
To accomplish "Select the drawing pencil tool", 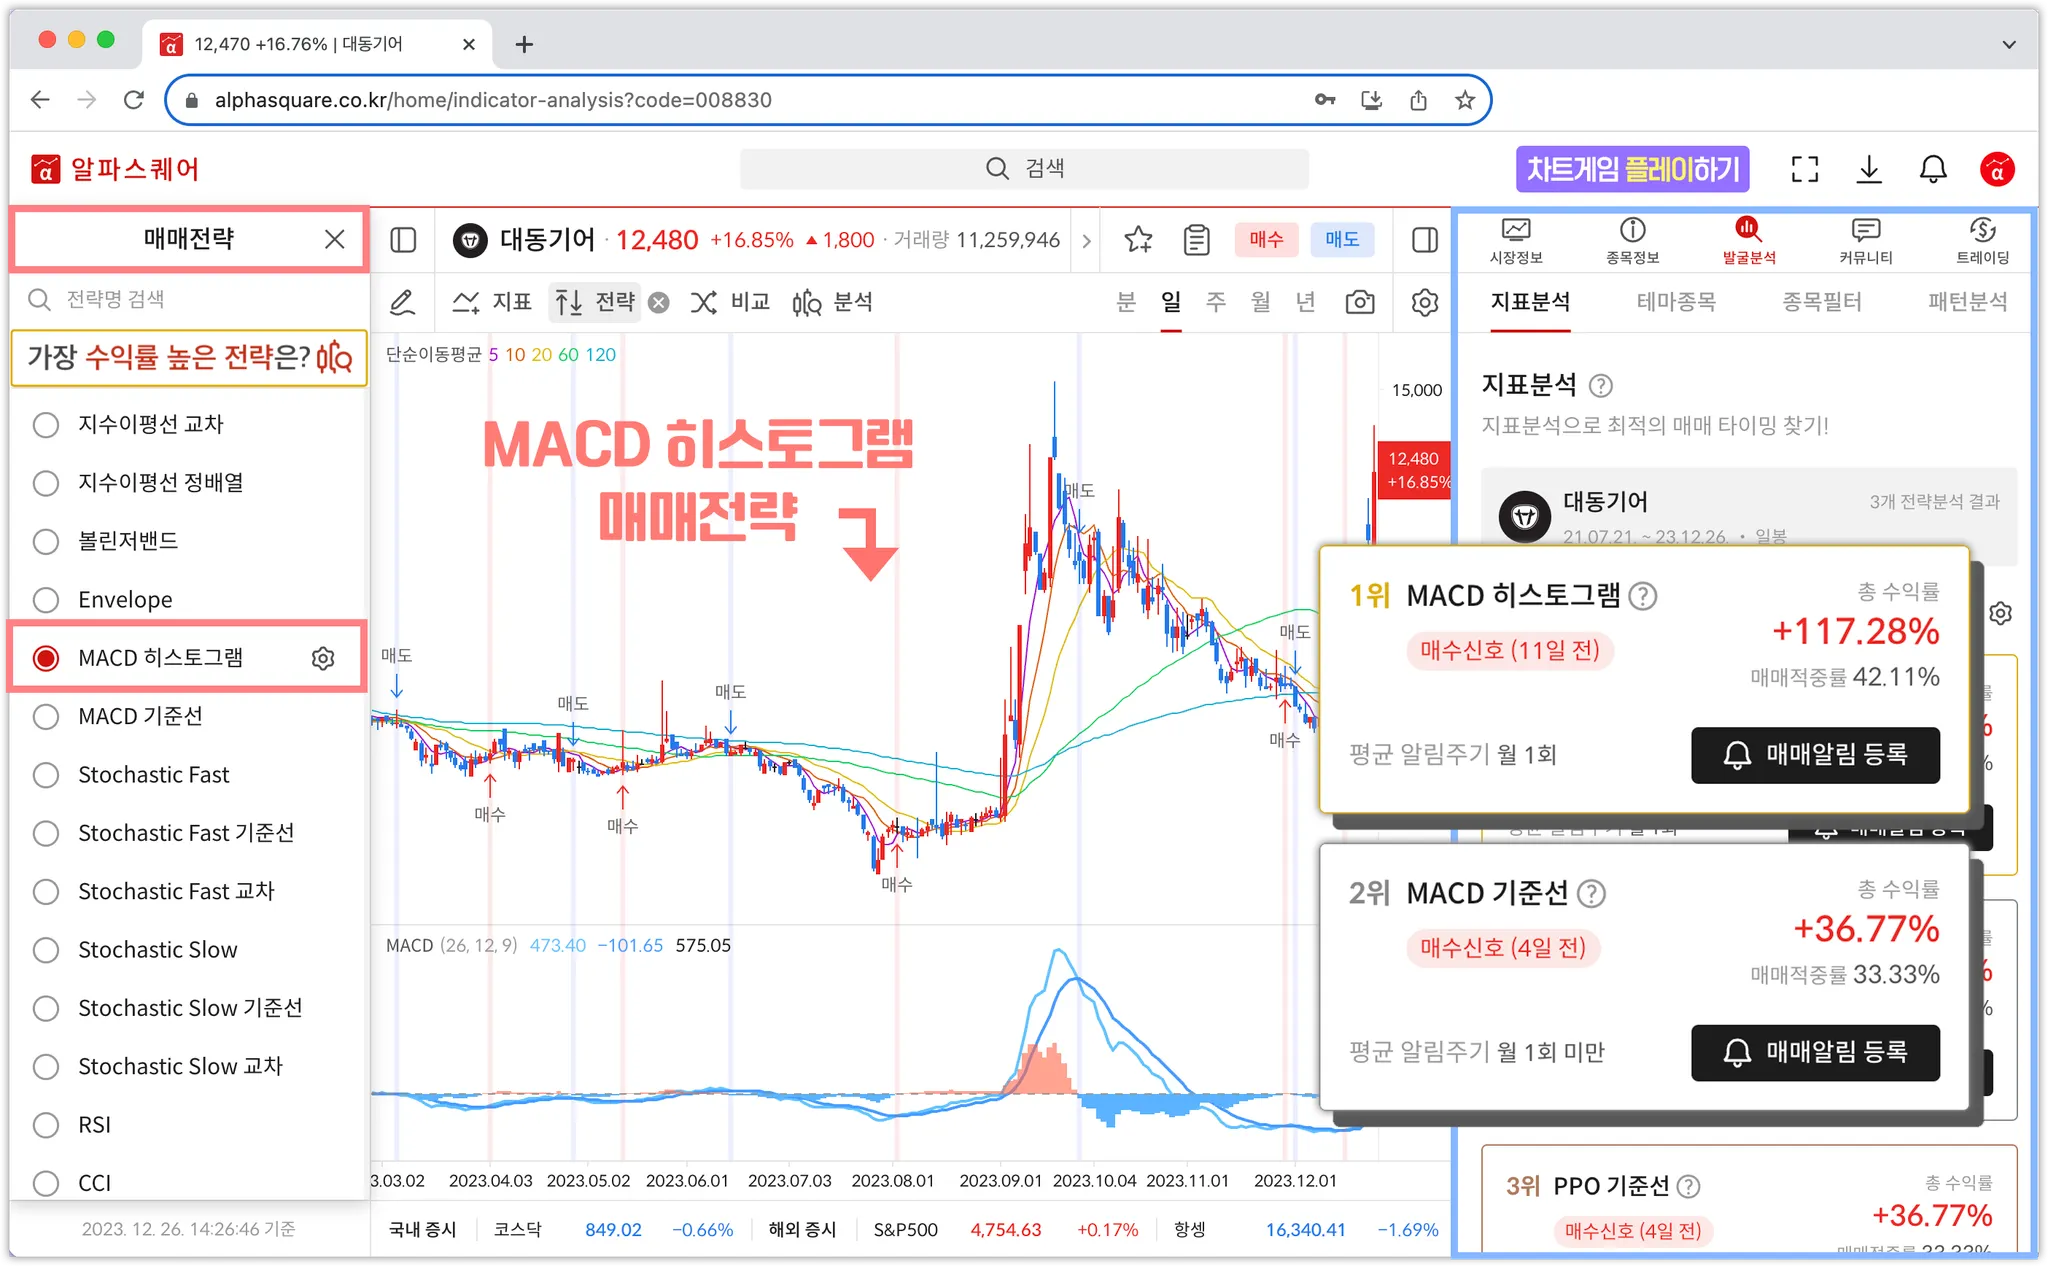I will [403, 302].
